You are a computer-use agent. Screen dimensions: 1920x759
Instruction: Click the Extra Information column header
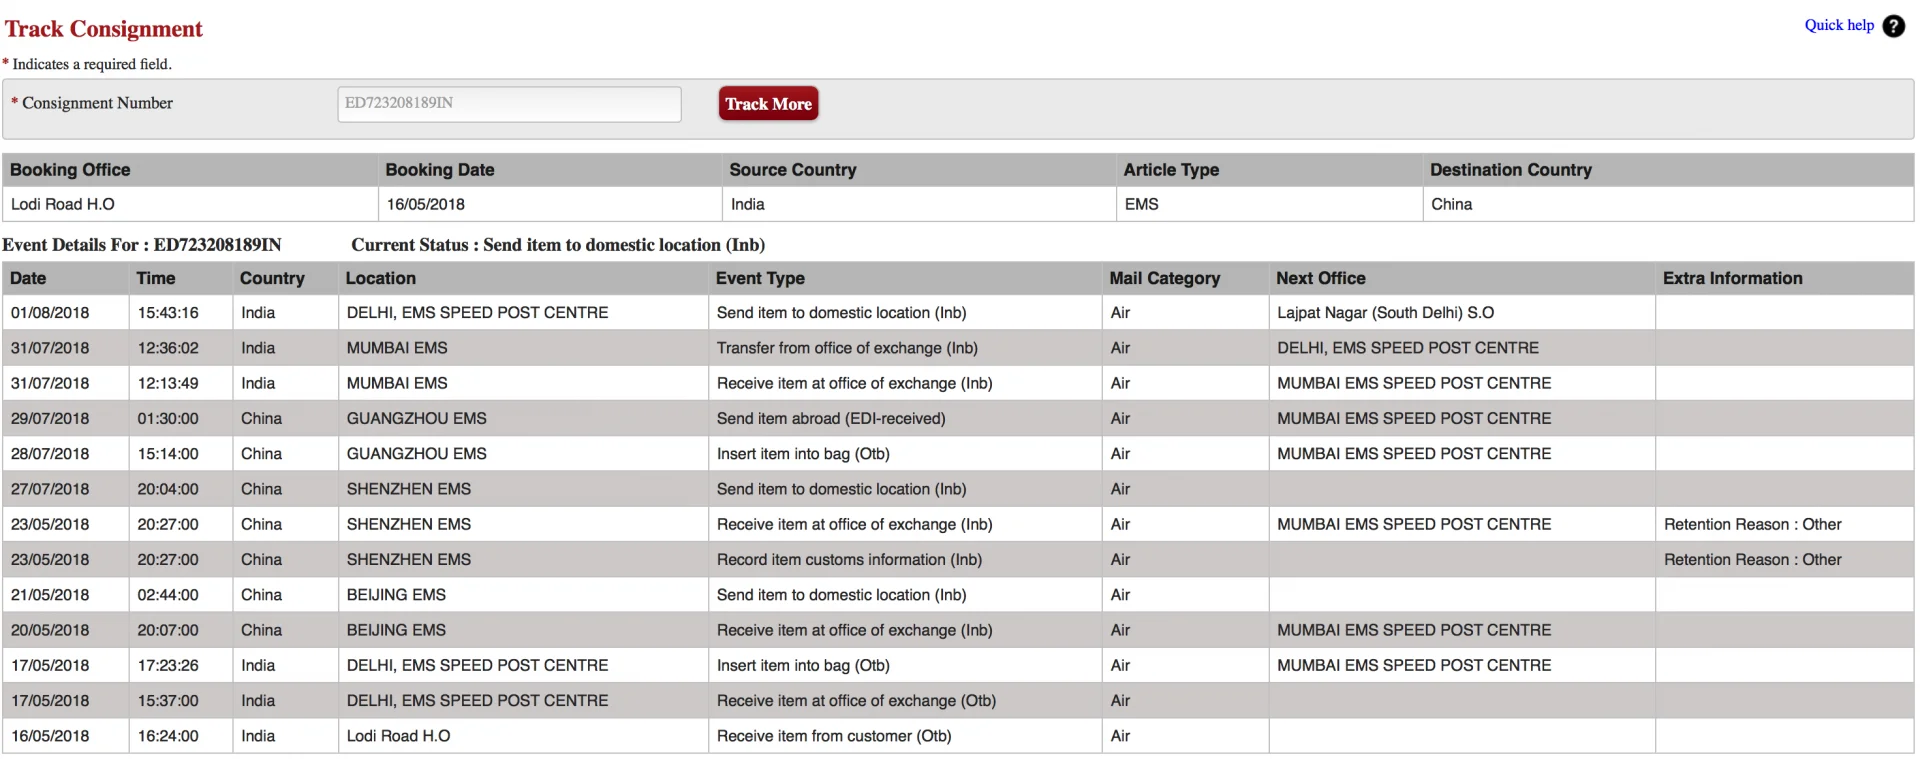[1732, 279]
